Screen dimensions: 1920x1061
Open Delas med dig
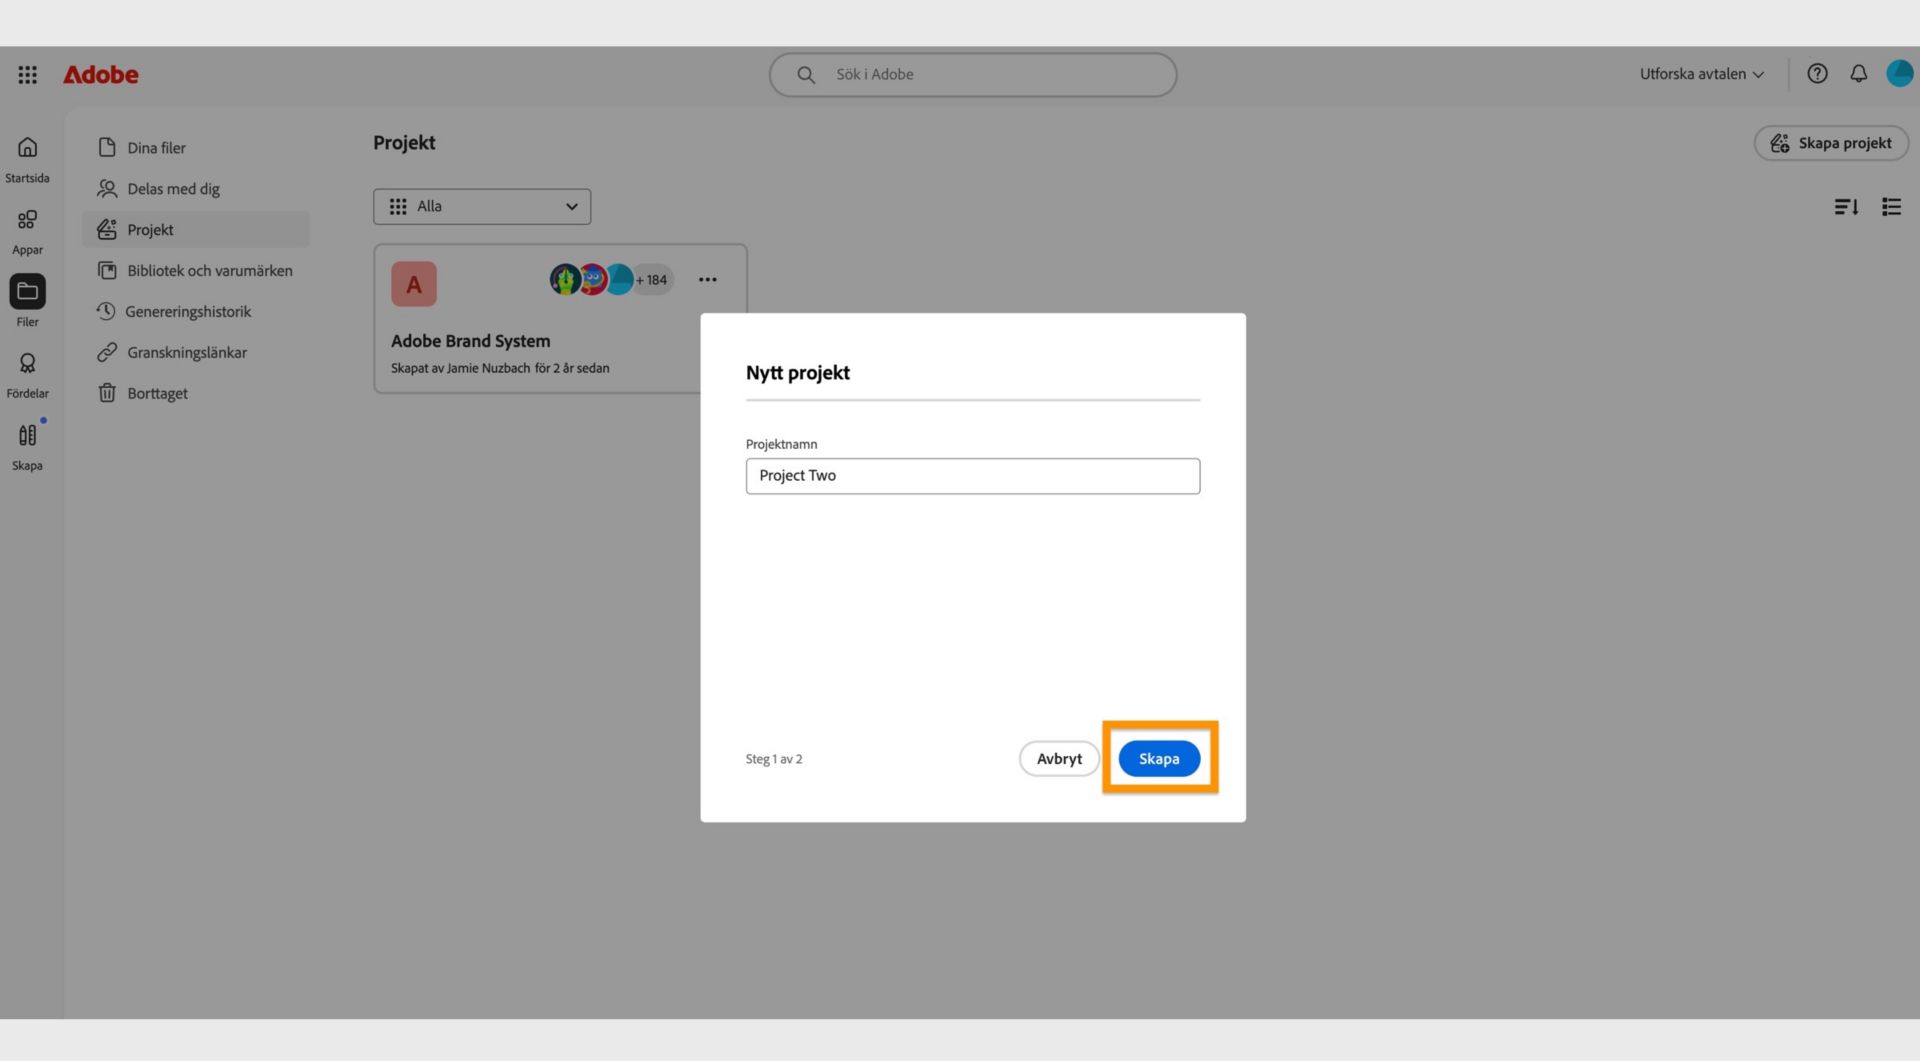pos(196,189)
